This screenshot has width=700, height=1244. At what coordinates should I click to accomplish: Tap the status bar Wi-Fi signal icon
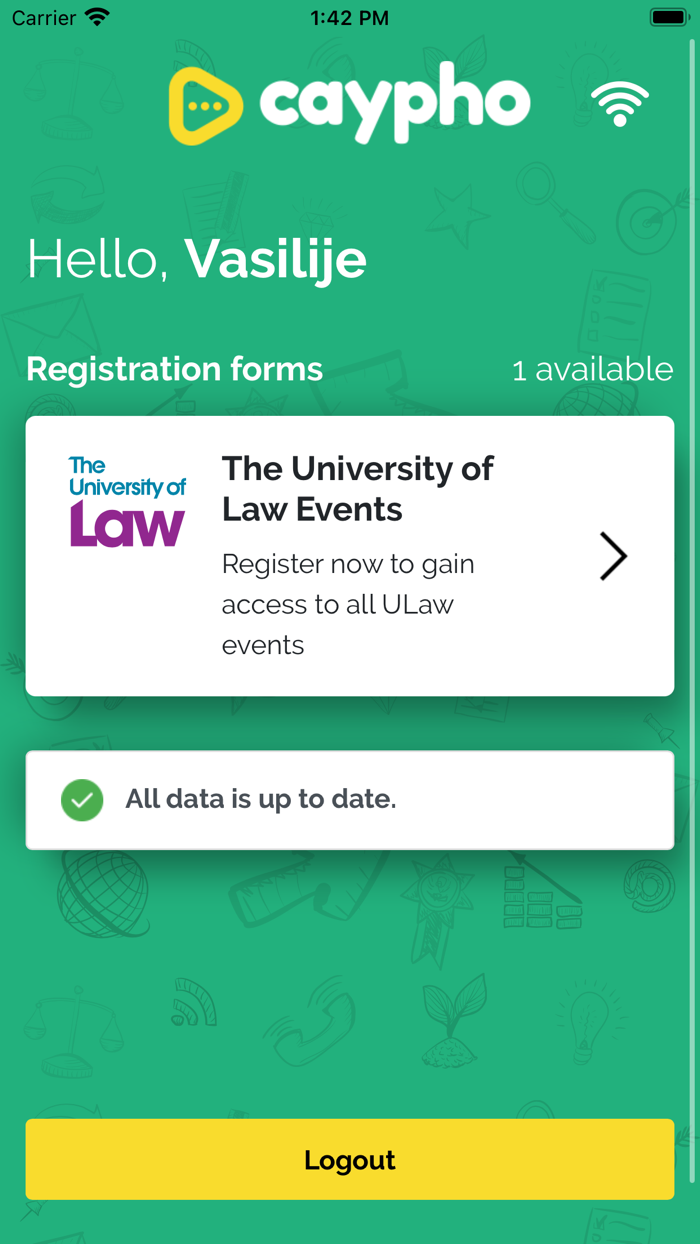pos(97,18)
